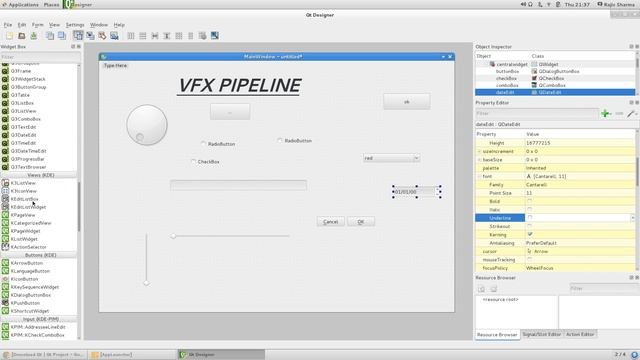
Task: Toggle Underline font property checkbox
Action: click(x=530, y=218)
